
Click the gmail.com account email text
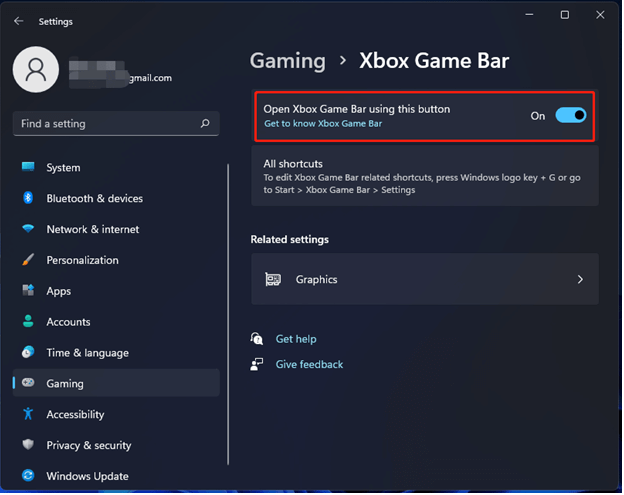point(150,78)
